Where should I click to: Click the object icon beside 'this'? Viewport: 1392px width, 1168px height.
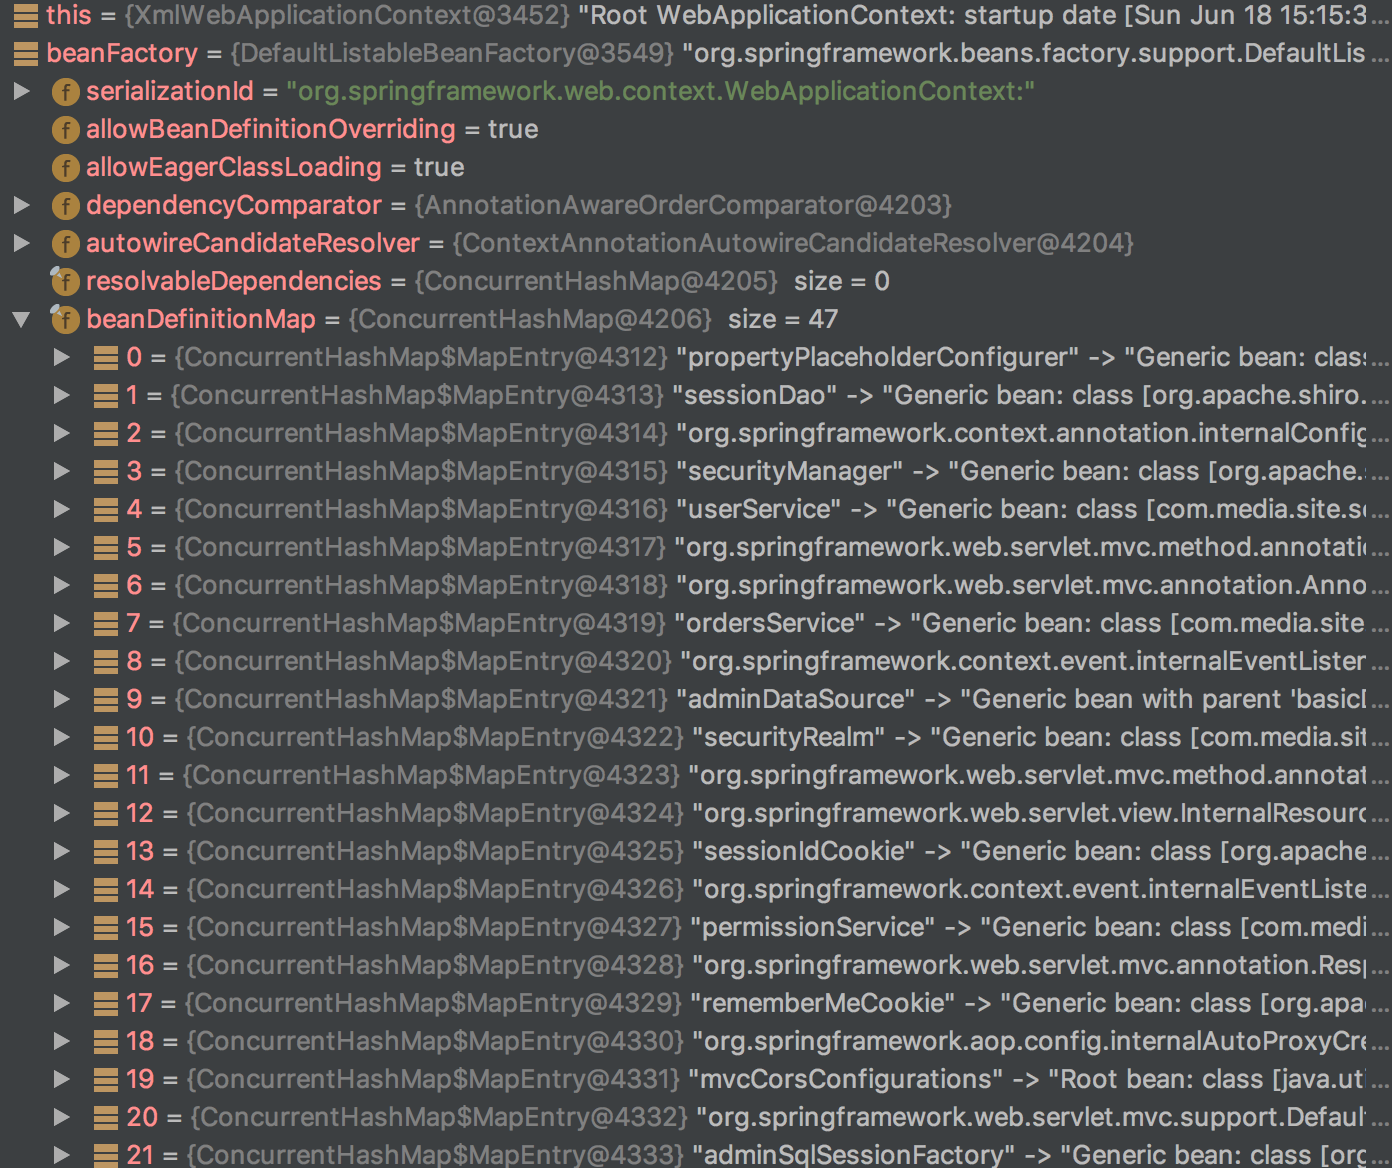pos(26,15)
